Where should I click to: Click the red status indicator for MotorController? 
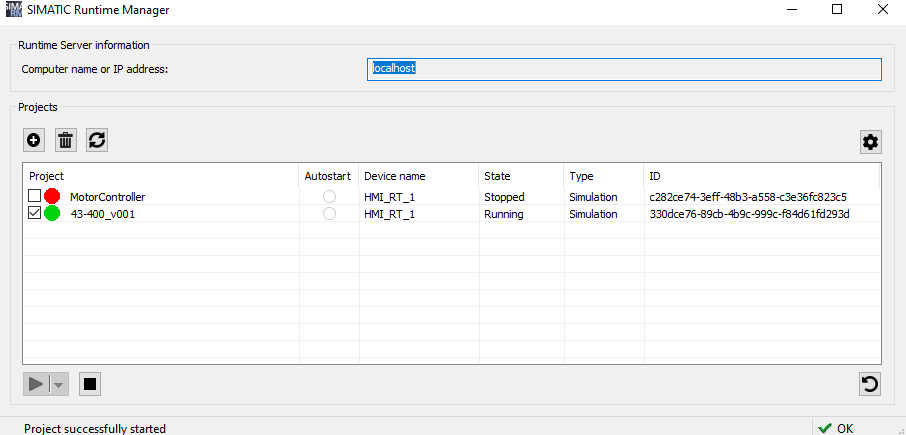pos(52,197)
